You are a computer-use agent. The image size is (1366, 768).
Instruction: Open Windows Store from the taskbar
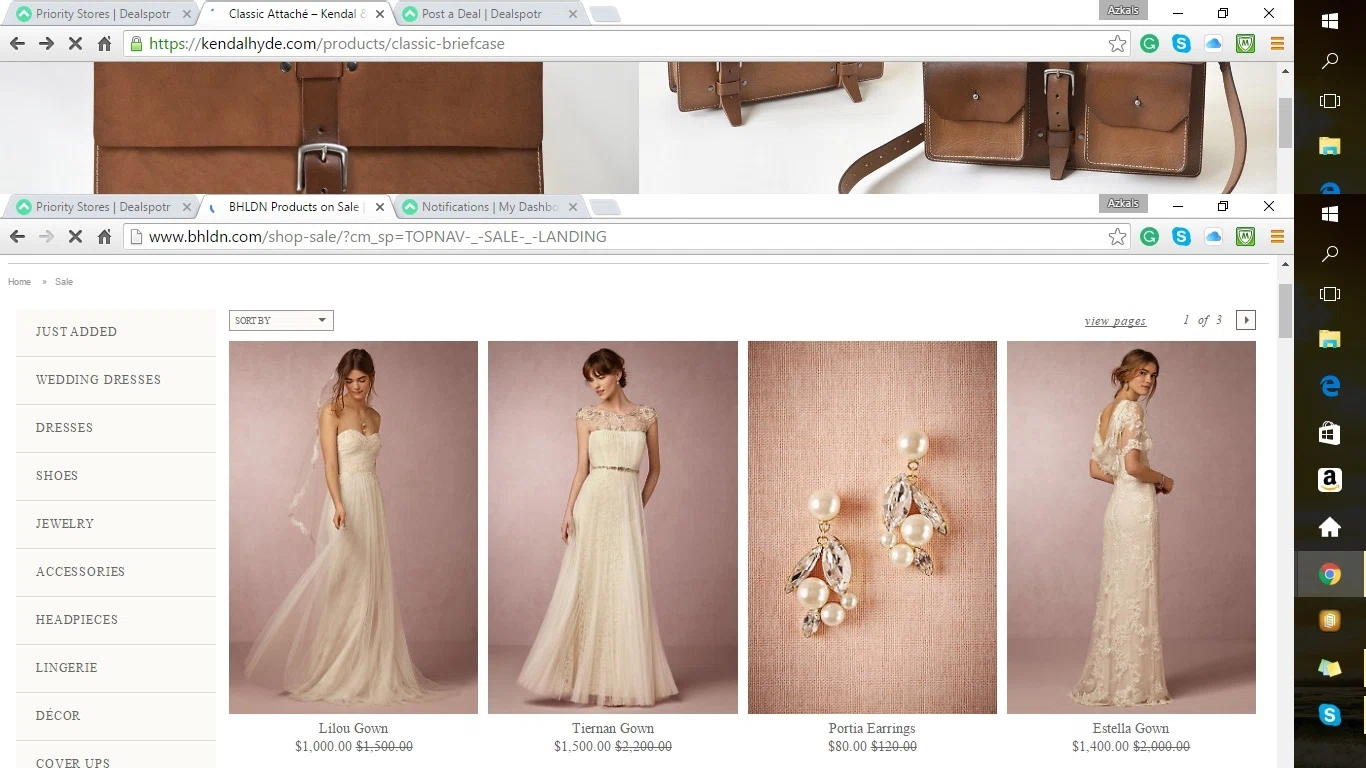click(x=1329, y=433)
